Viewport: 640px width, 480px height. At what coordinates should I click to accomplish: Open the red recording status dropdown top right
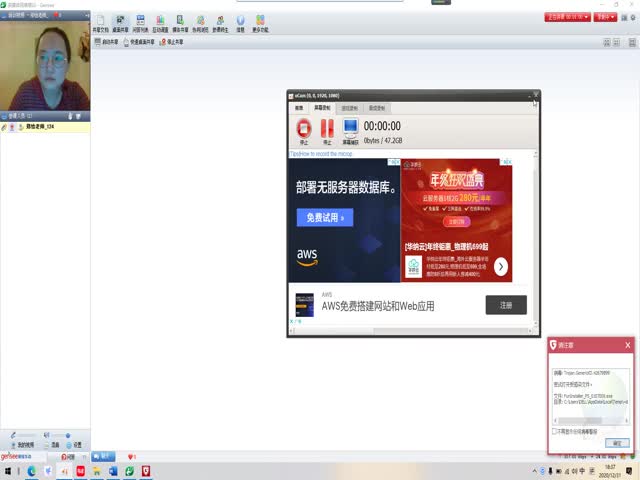point(567,17)
